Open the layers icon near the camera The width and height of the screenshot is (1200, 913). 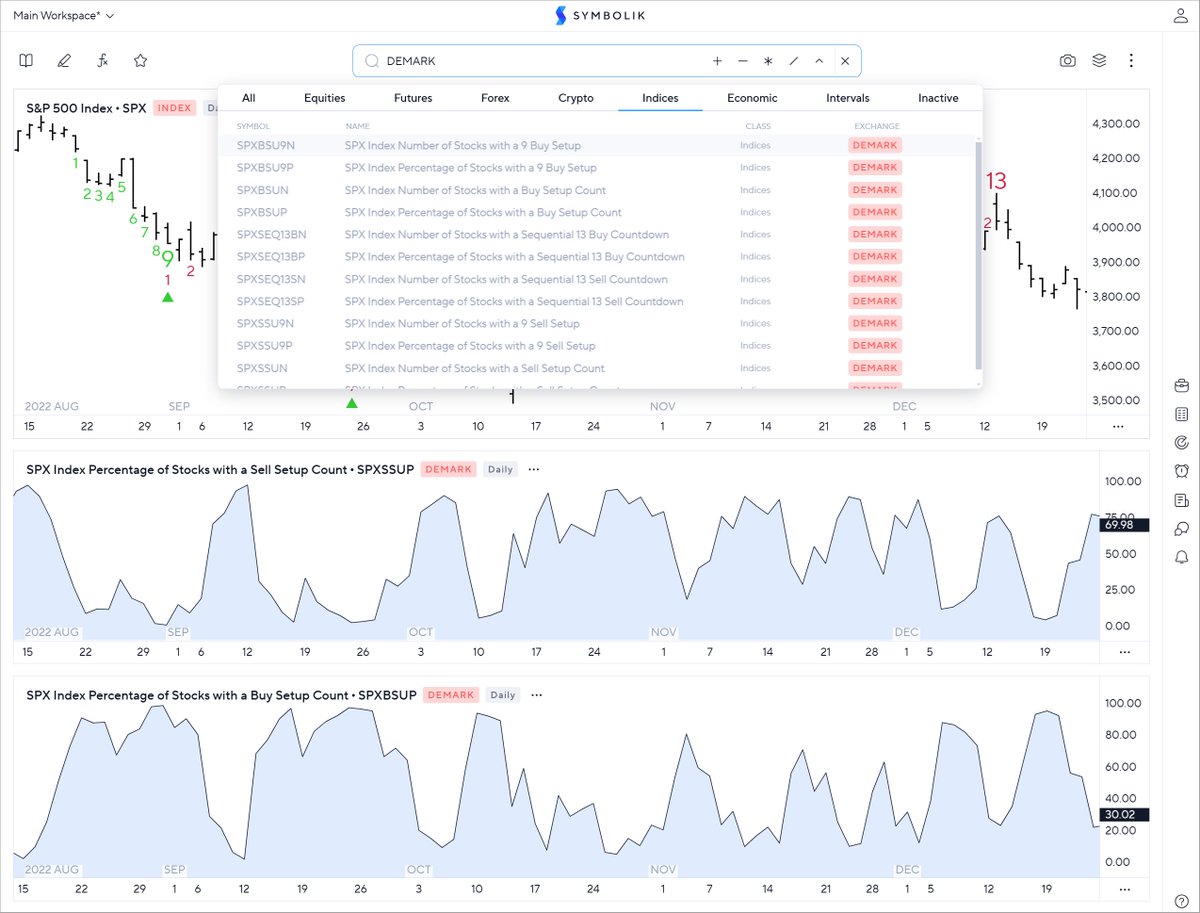coord(1099,60)
